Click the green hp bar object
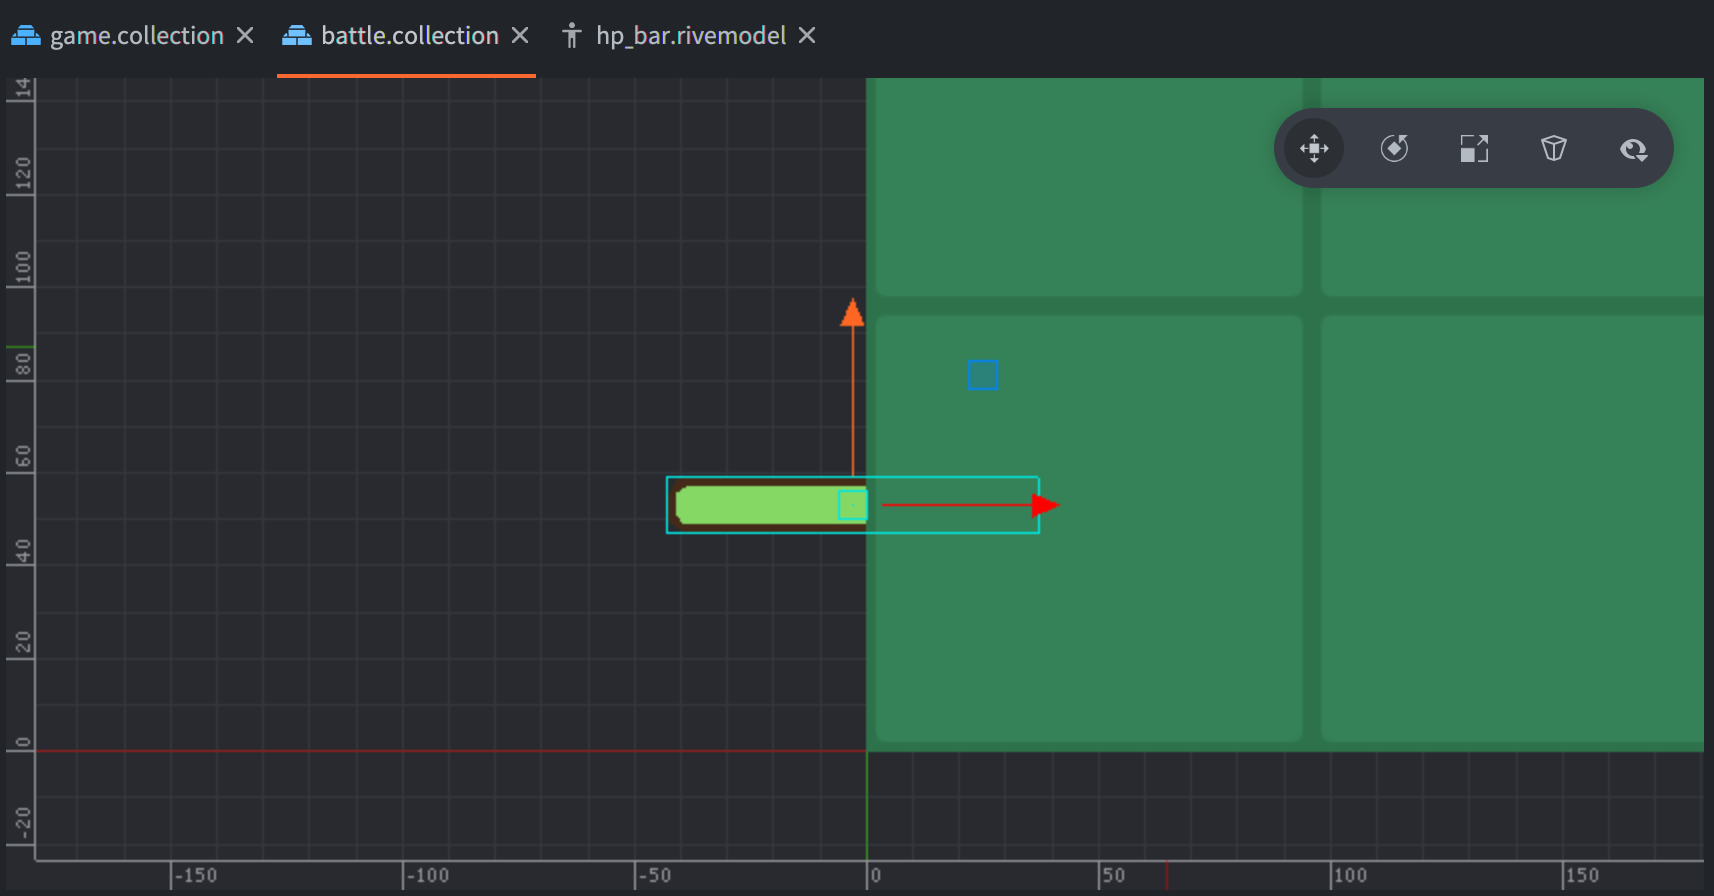 click(x=771, y=505)
